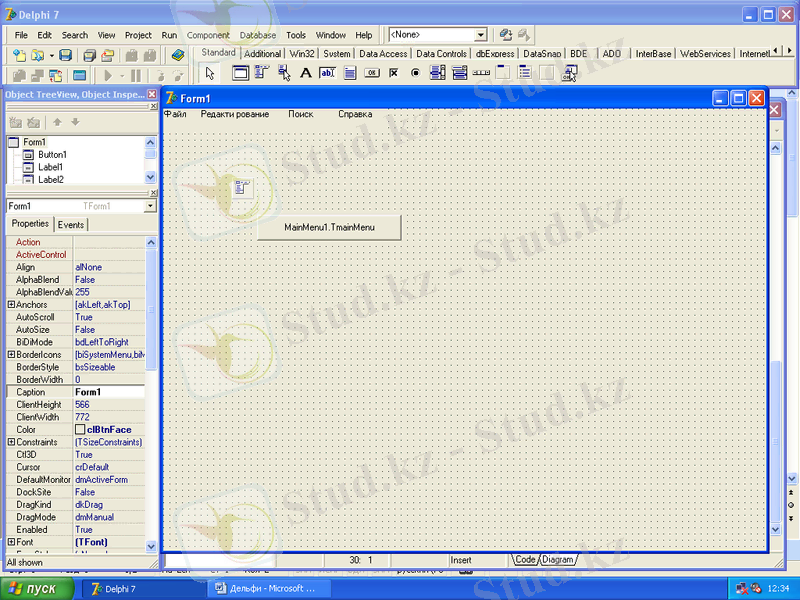800x600 pixels.
Task: Open the Project menu
Action: tap(138, 35)
